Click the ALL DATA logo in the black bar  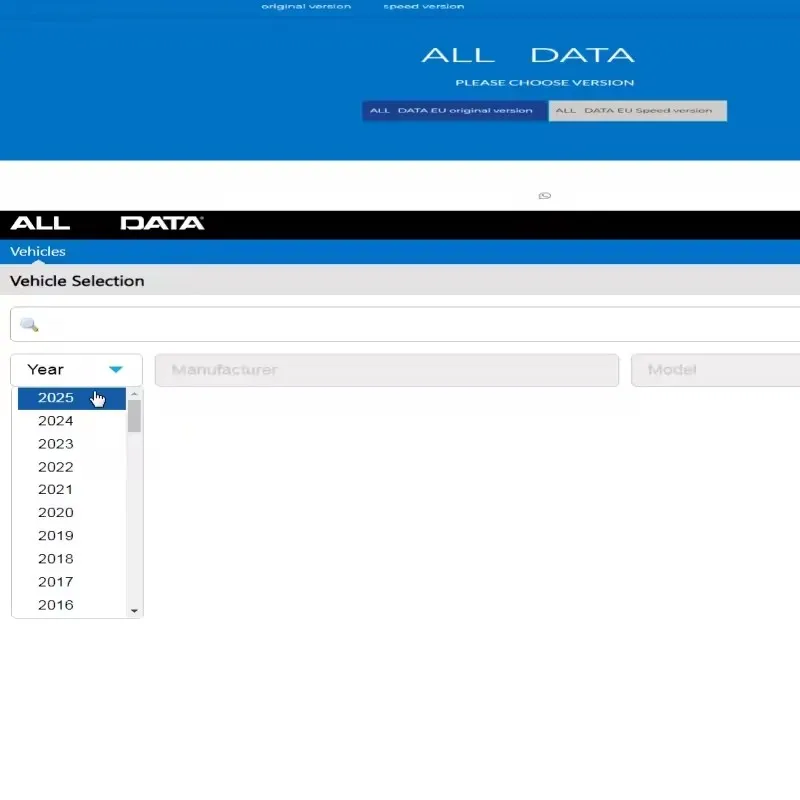tap(107, 223)
